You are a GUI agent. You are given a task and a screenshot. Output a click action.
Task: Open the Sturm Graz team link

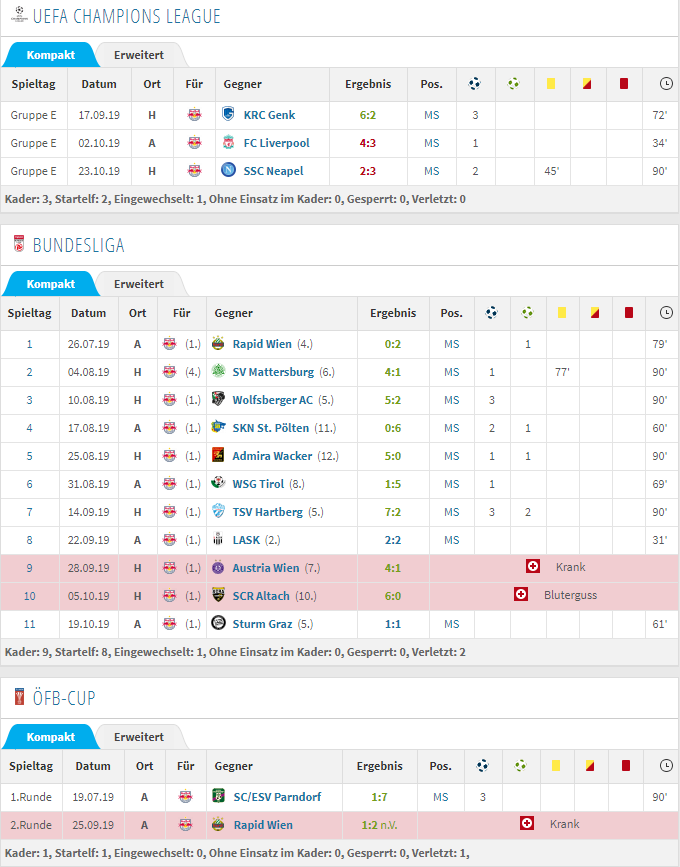262,624
